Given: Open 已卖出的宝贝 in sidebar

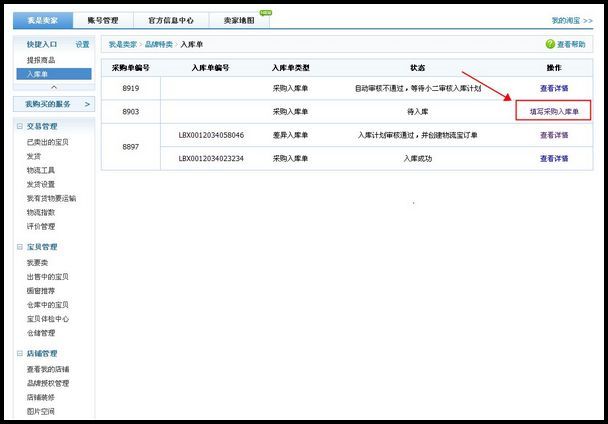Looking at the screenshot, I should [48, 142].
